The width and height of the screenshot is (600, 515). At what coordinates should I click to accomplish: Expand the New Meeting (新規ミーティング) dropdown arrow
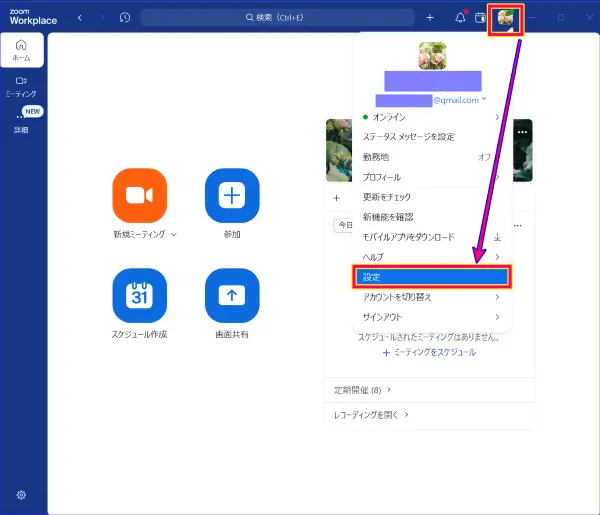[174, 235]
